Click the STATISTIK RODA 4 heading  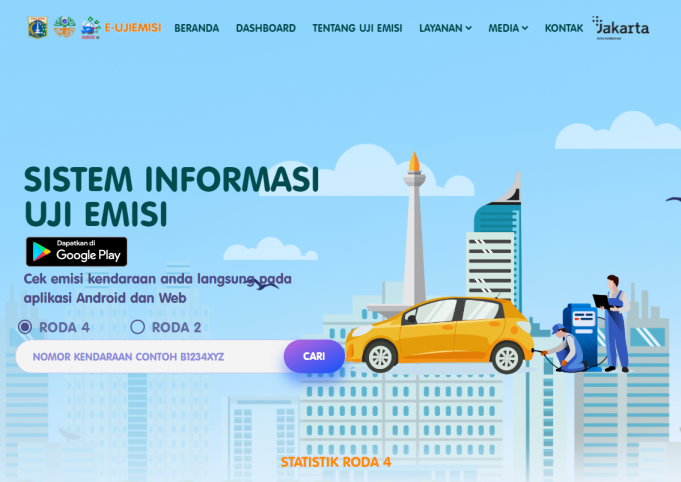point(335,462)
